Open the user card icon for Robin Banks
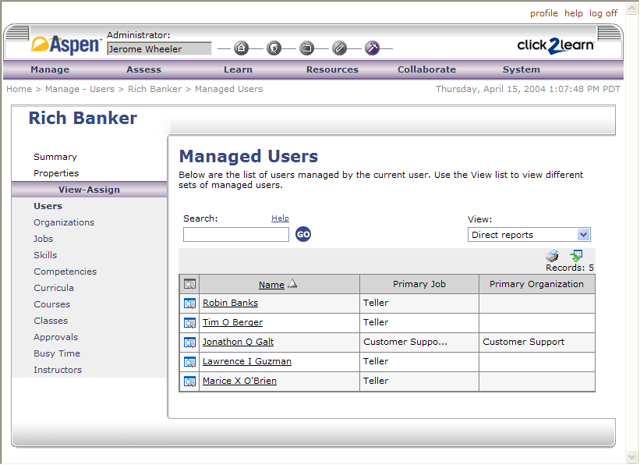 point(190,303)
